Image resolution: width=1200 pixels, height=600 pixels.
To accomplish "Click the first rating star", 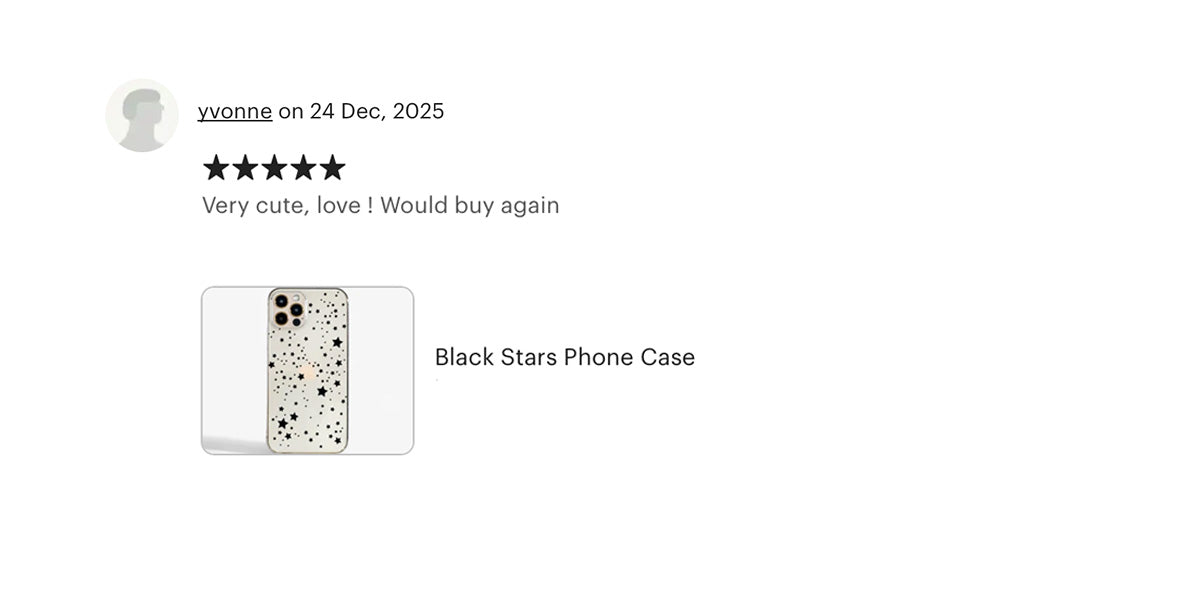I will (216, 168).
